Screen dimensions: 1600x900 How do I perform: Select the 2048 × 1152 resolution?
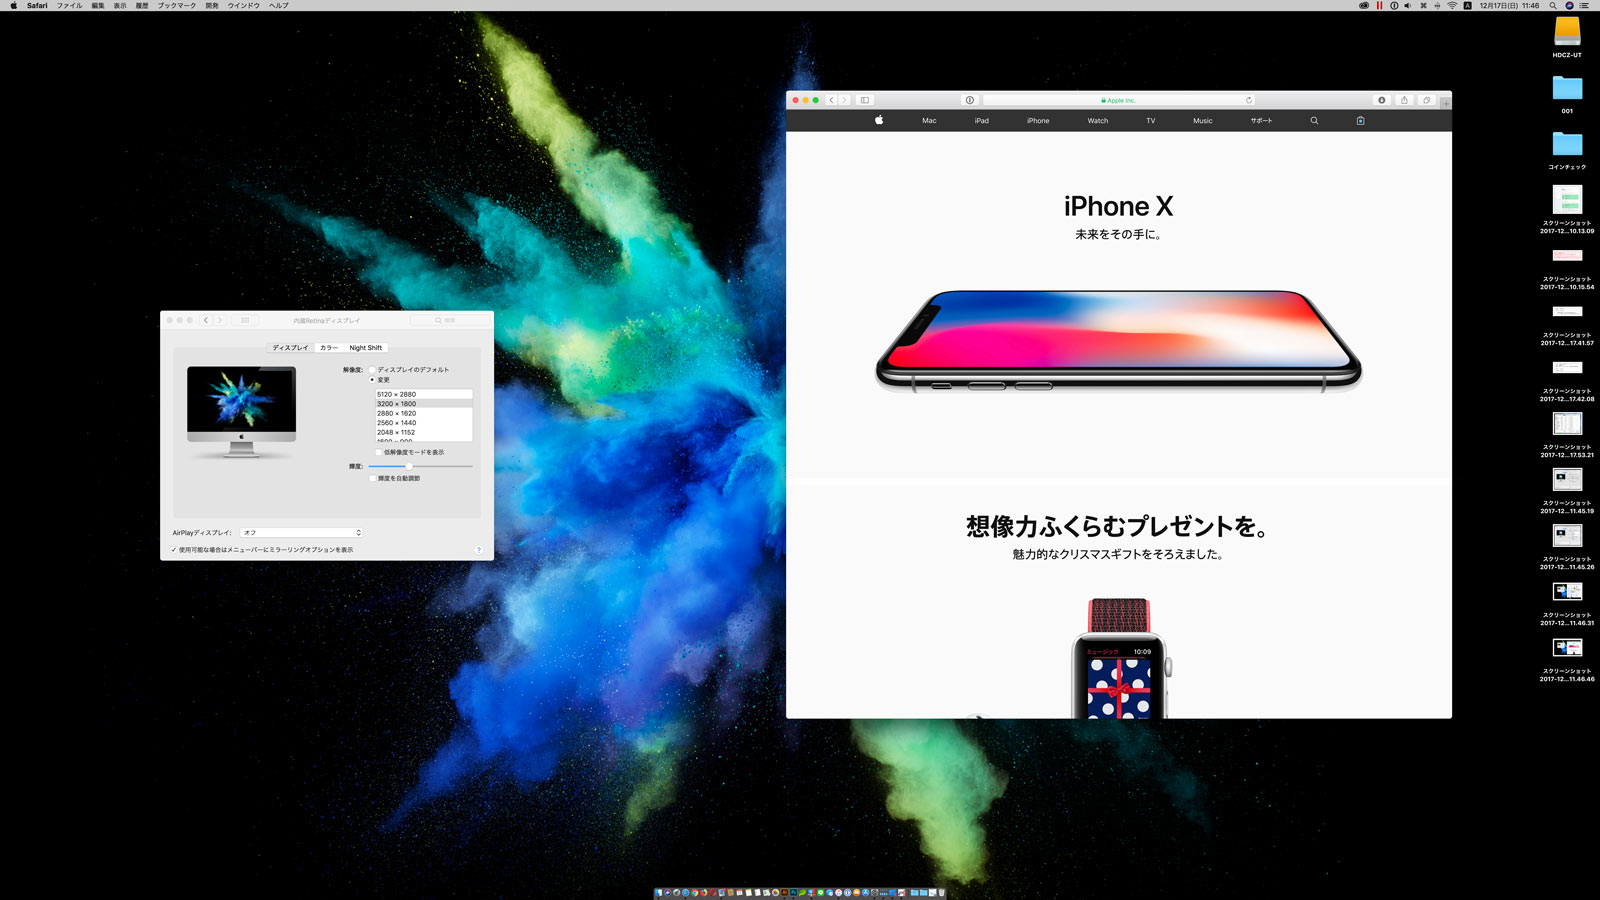click(x=423, y=432)
